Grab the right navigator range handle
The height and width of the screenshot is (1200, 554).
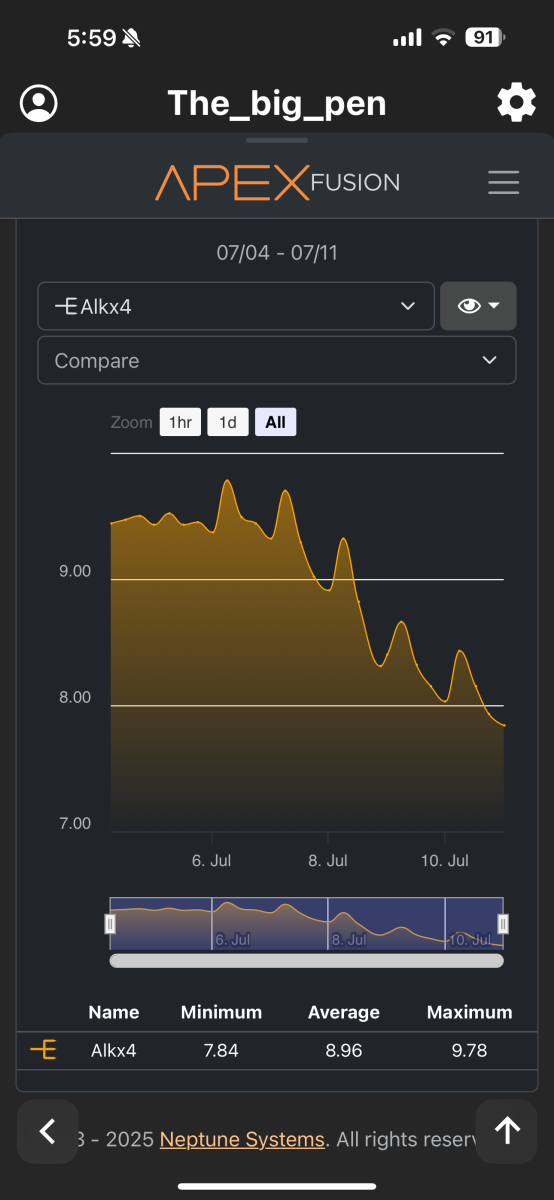(x=503, y=924)
